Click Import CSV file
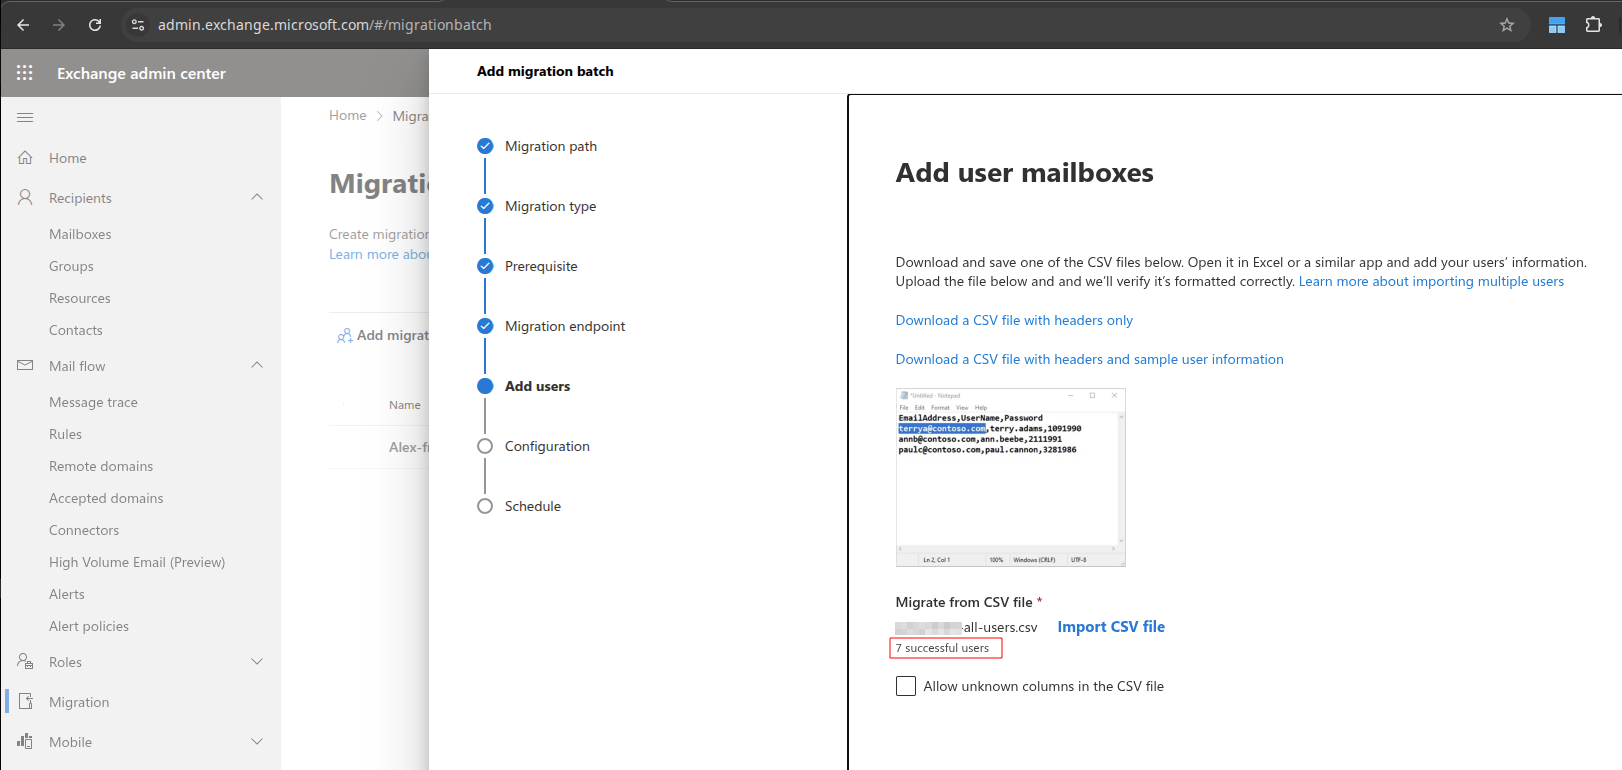The height and width of the screenshot is (770, 1622). click(x=1111, y=627)
